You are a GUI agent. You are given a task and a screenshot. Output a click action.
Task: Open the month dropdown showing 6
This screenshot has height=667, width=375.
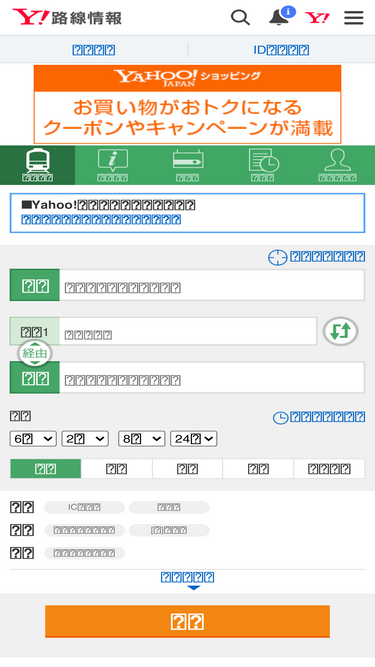(x=33, y=439)
